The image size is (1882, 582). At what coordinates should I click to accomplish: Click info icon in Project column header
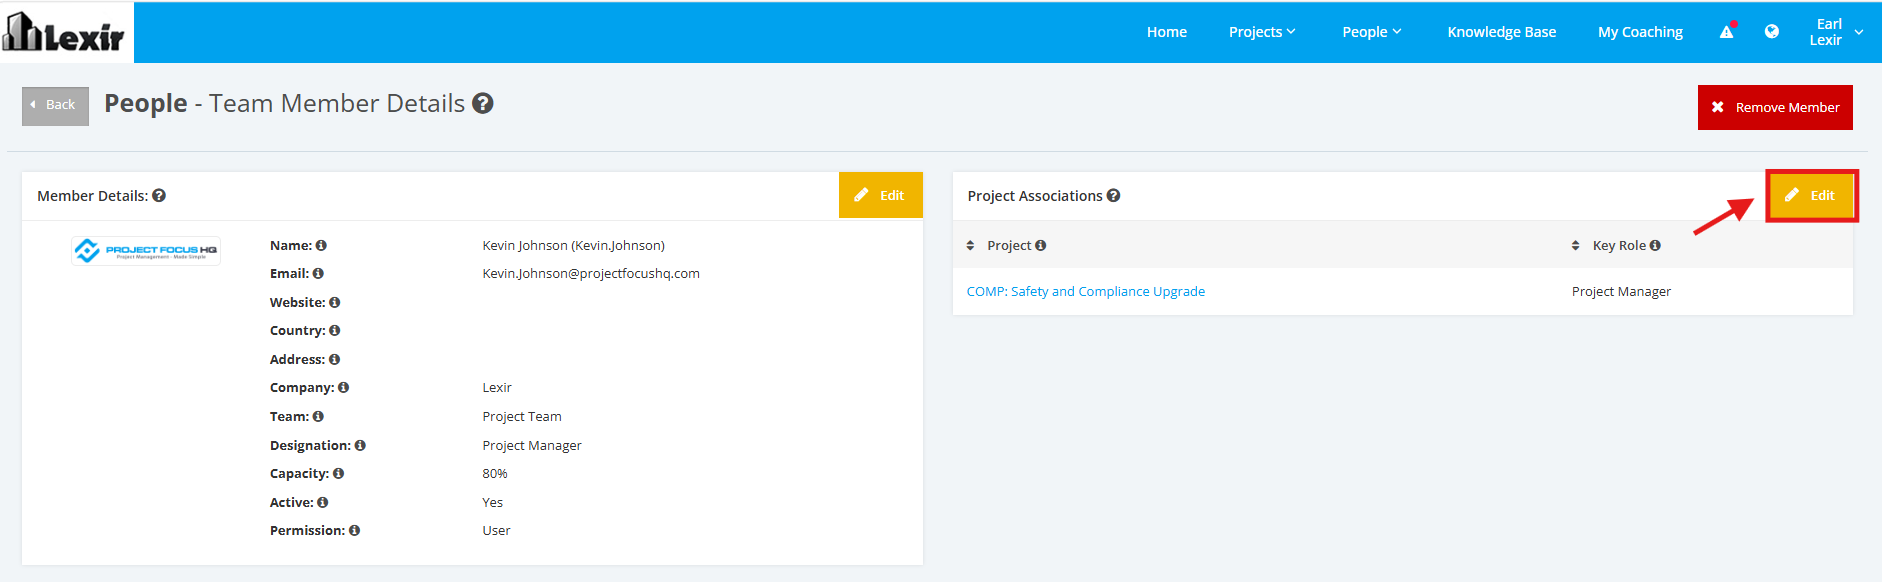(x=1040, y=245)
